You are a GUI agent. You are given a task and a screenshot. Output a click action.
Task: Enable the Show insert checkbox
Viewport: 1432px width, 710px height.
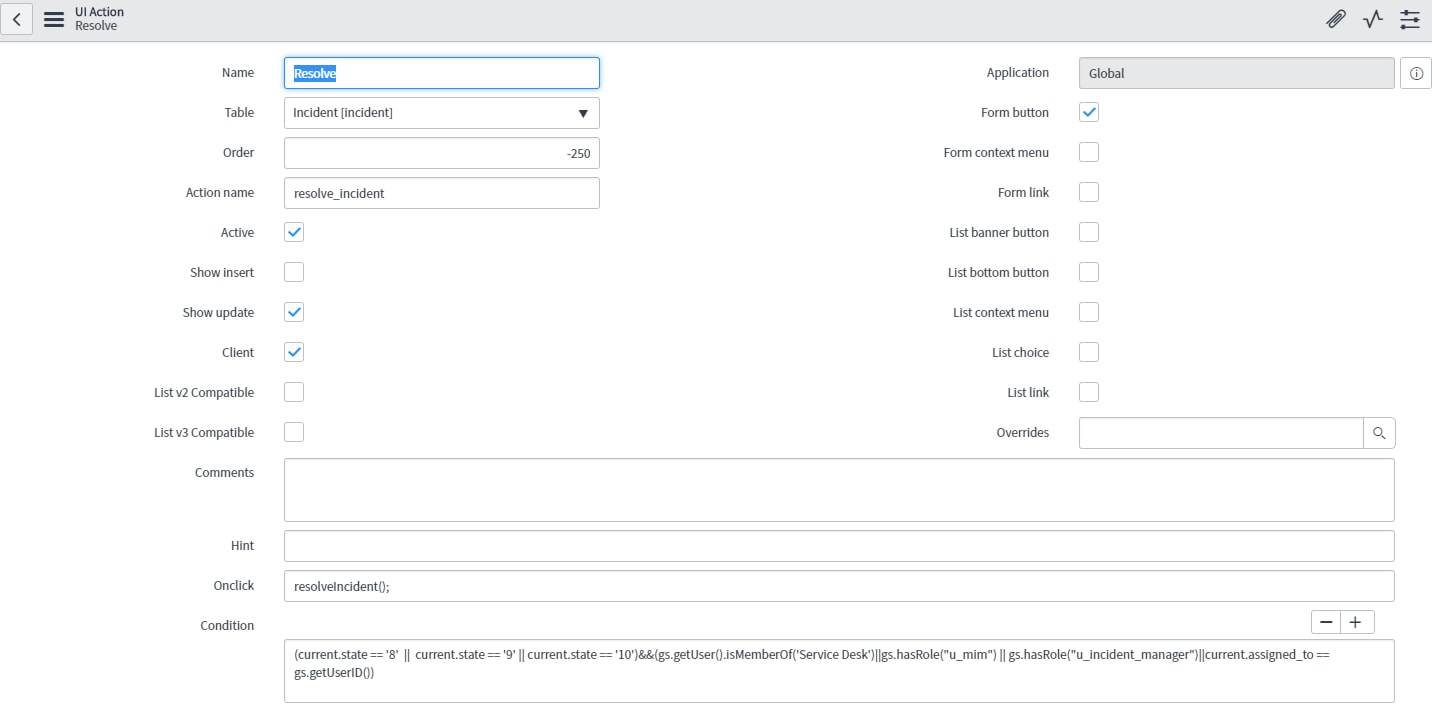tap(294, 272)
